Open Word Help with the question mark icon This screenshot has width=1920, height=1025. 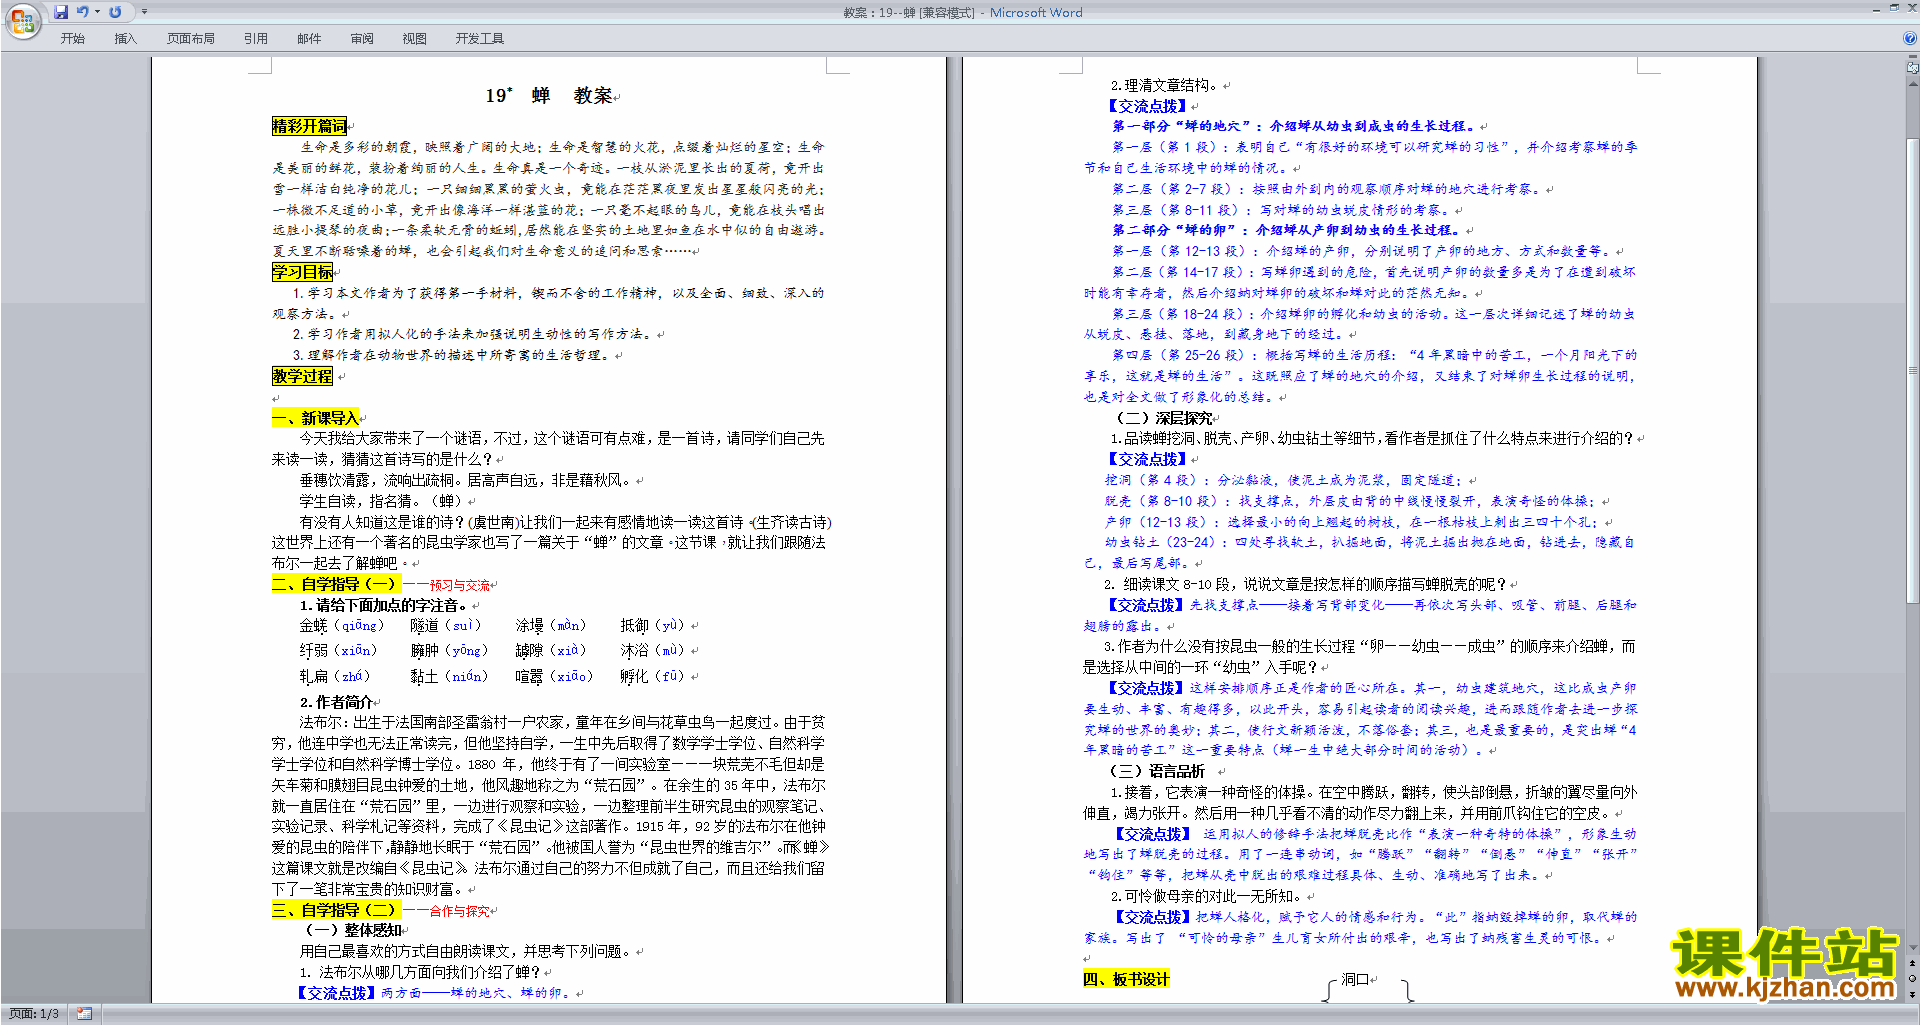coord(1910,39)
